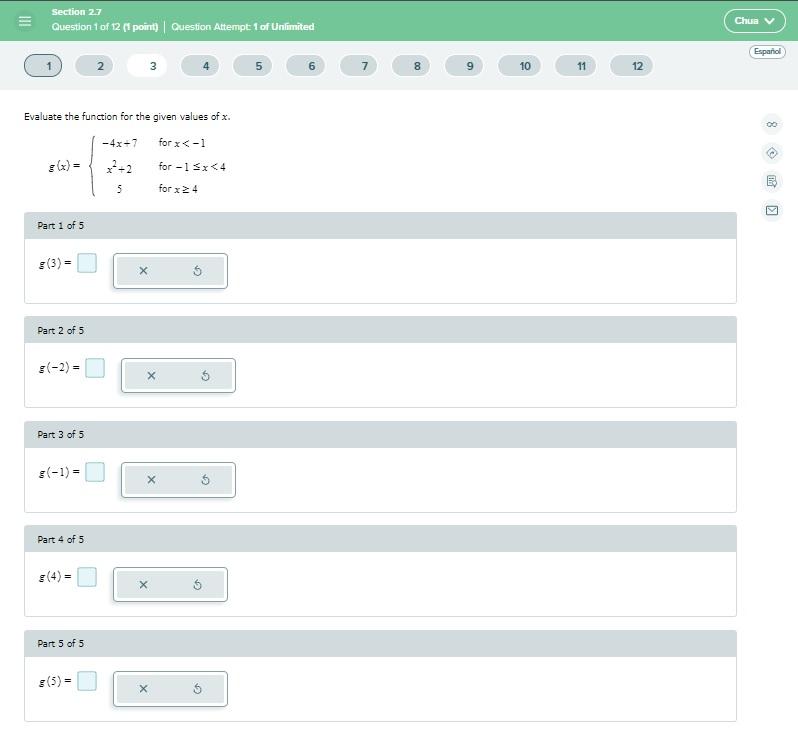Click Question Attempt: 1 of Unlimited text
The height and width of the screenshot is (738, 798).
pos(242,26)
